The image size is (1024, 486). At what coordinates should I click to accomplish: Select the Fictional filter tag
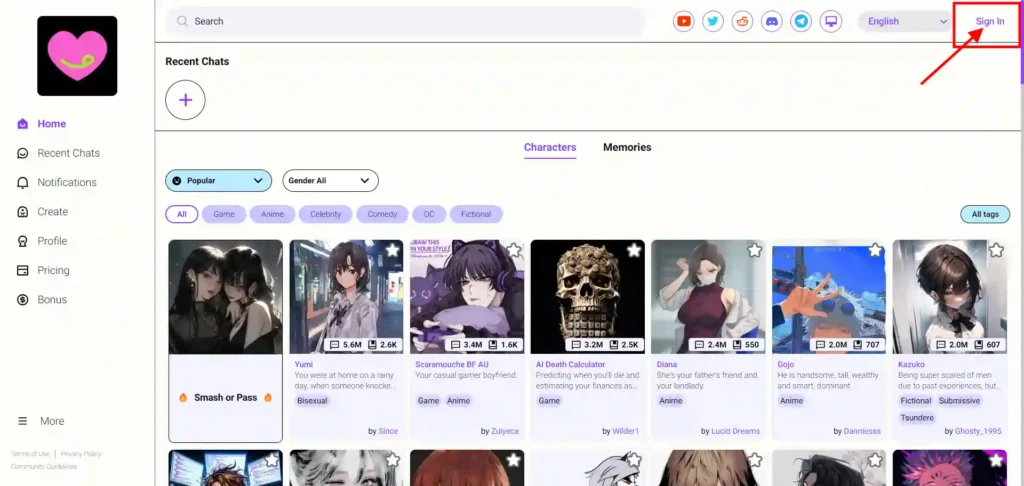point(476,214)
